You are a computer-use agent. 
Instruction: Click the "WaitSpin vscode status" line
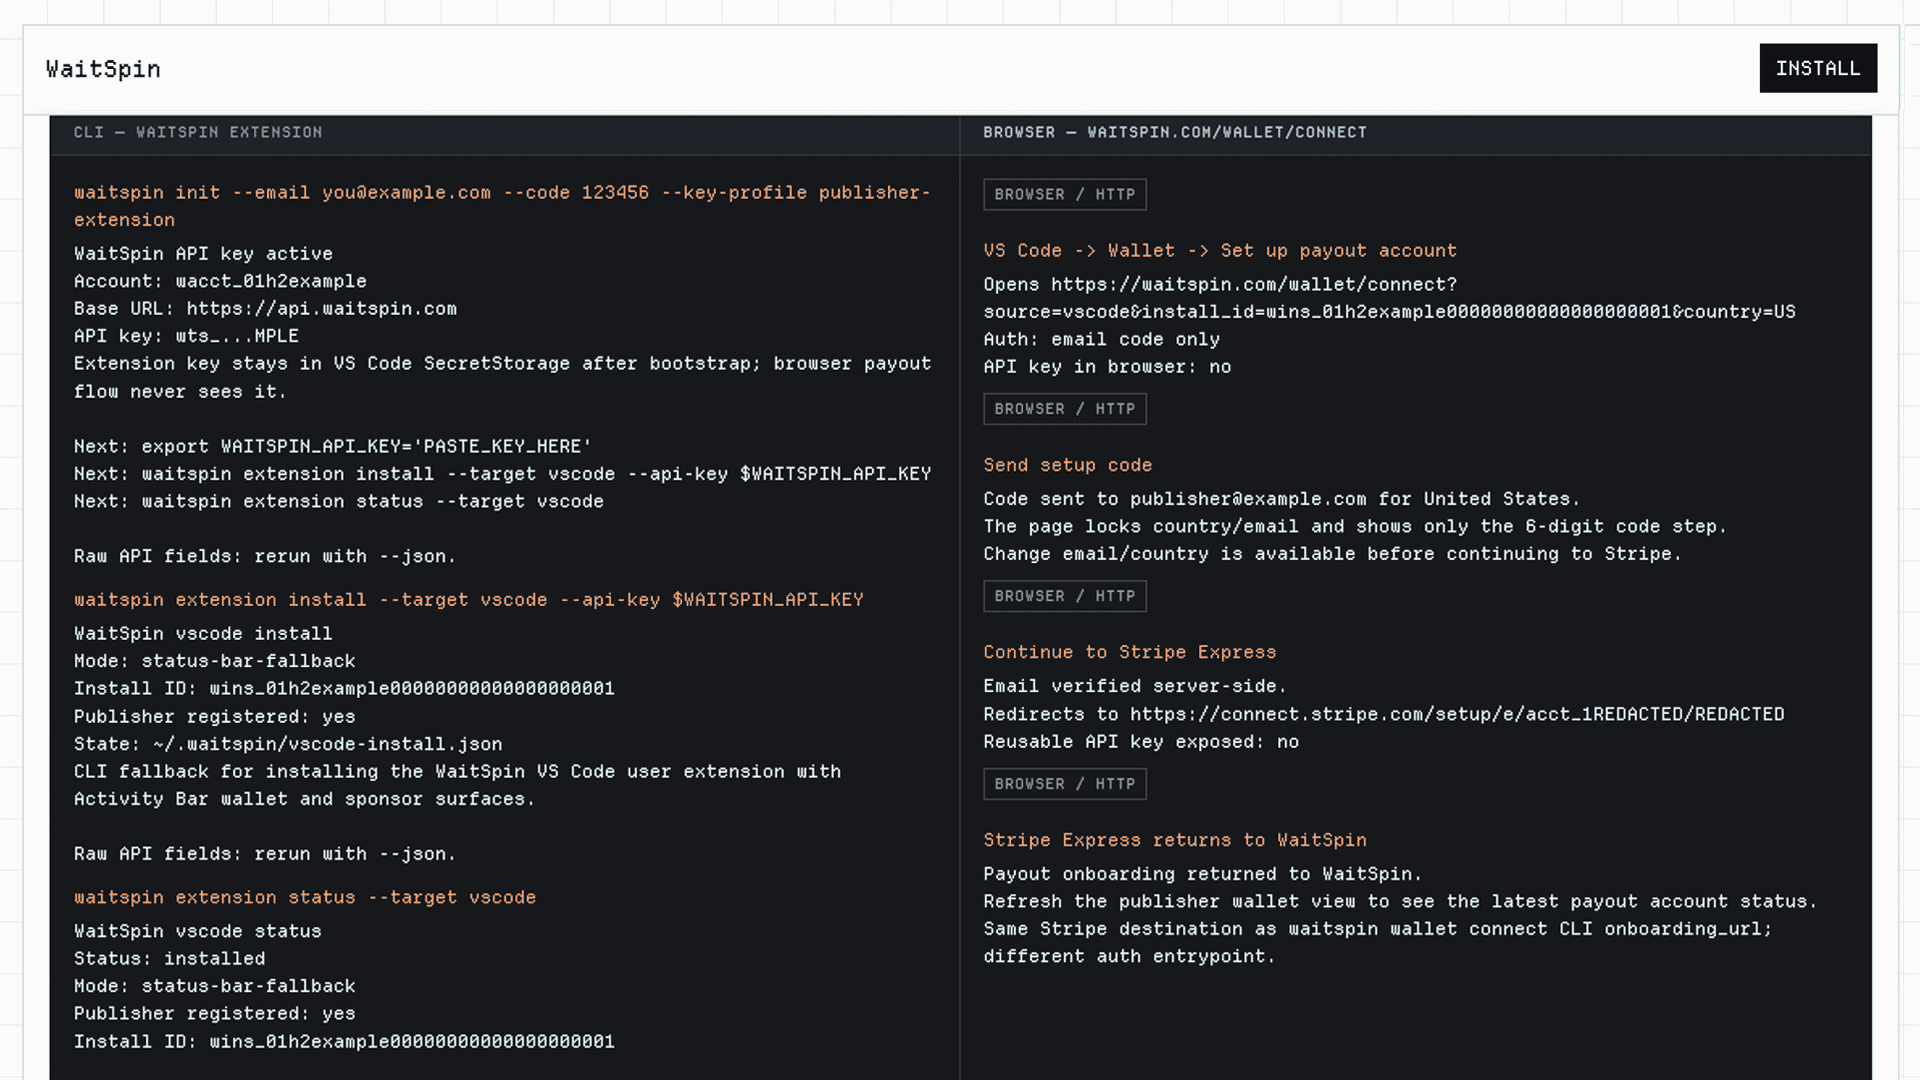point(198,931)
